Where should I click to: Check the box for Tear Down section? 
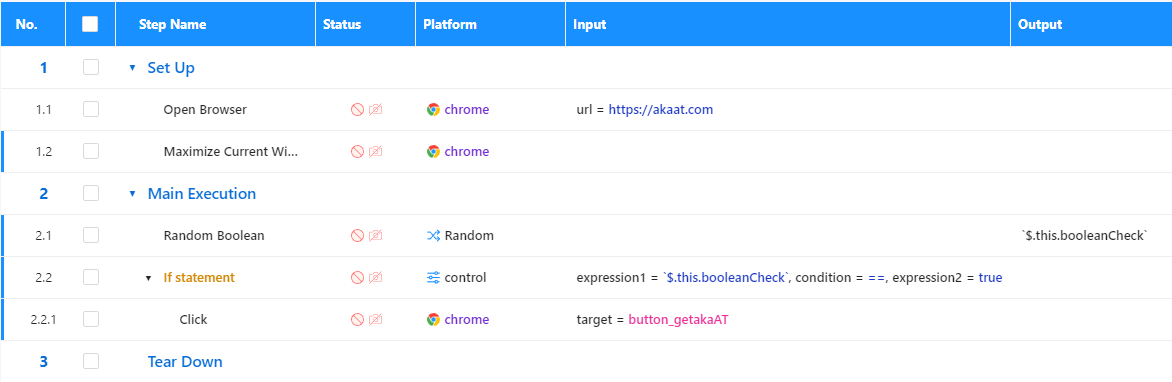pyautogui.click(x=90, y=361)
